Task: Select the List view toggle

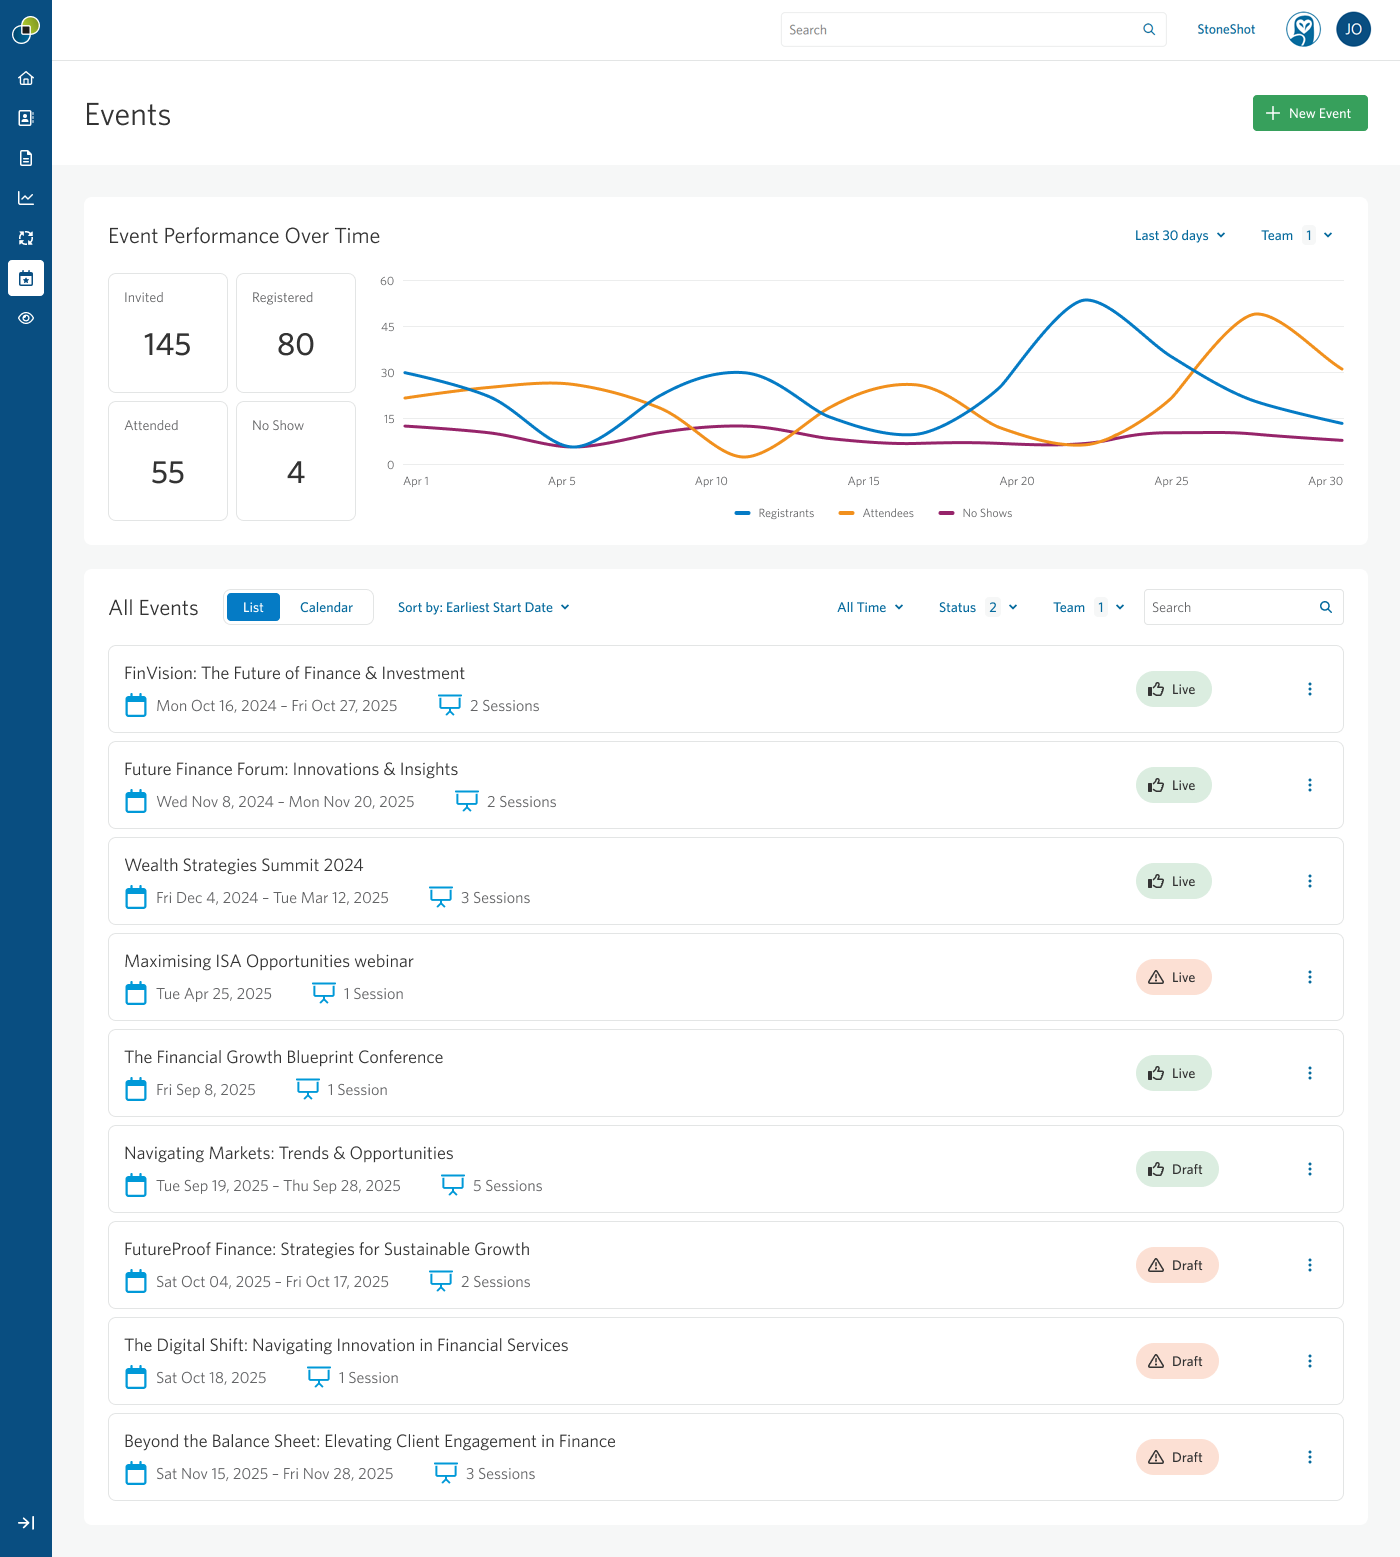Action: (x=253, y=607)
